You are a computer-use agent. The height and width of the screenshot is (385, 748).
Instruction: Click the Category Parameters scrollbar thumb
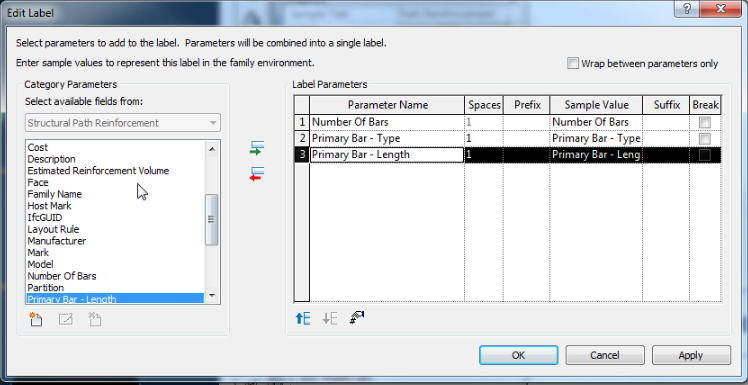click(211, 219)
